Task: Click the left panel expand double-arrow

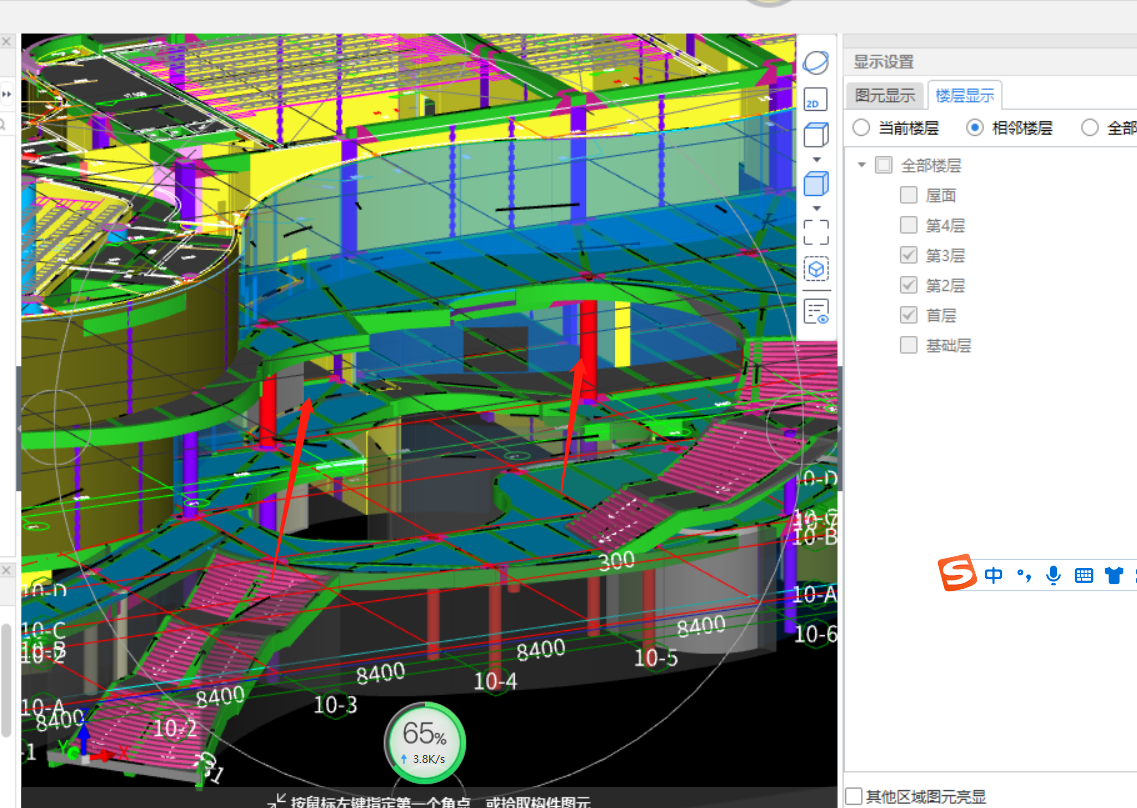Action: (7, 94)
